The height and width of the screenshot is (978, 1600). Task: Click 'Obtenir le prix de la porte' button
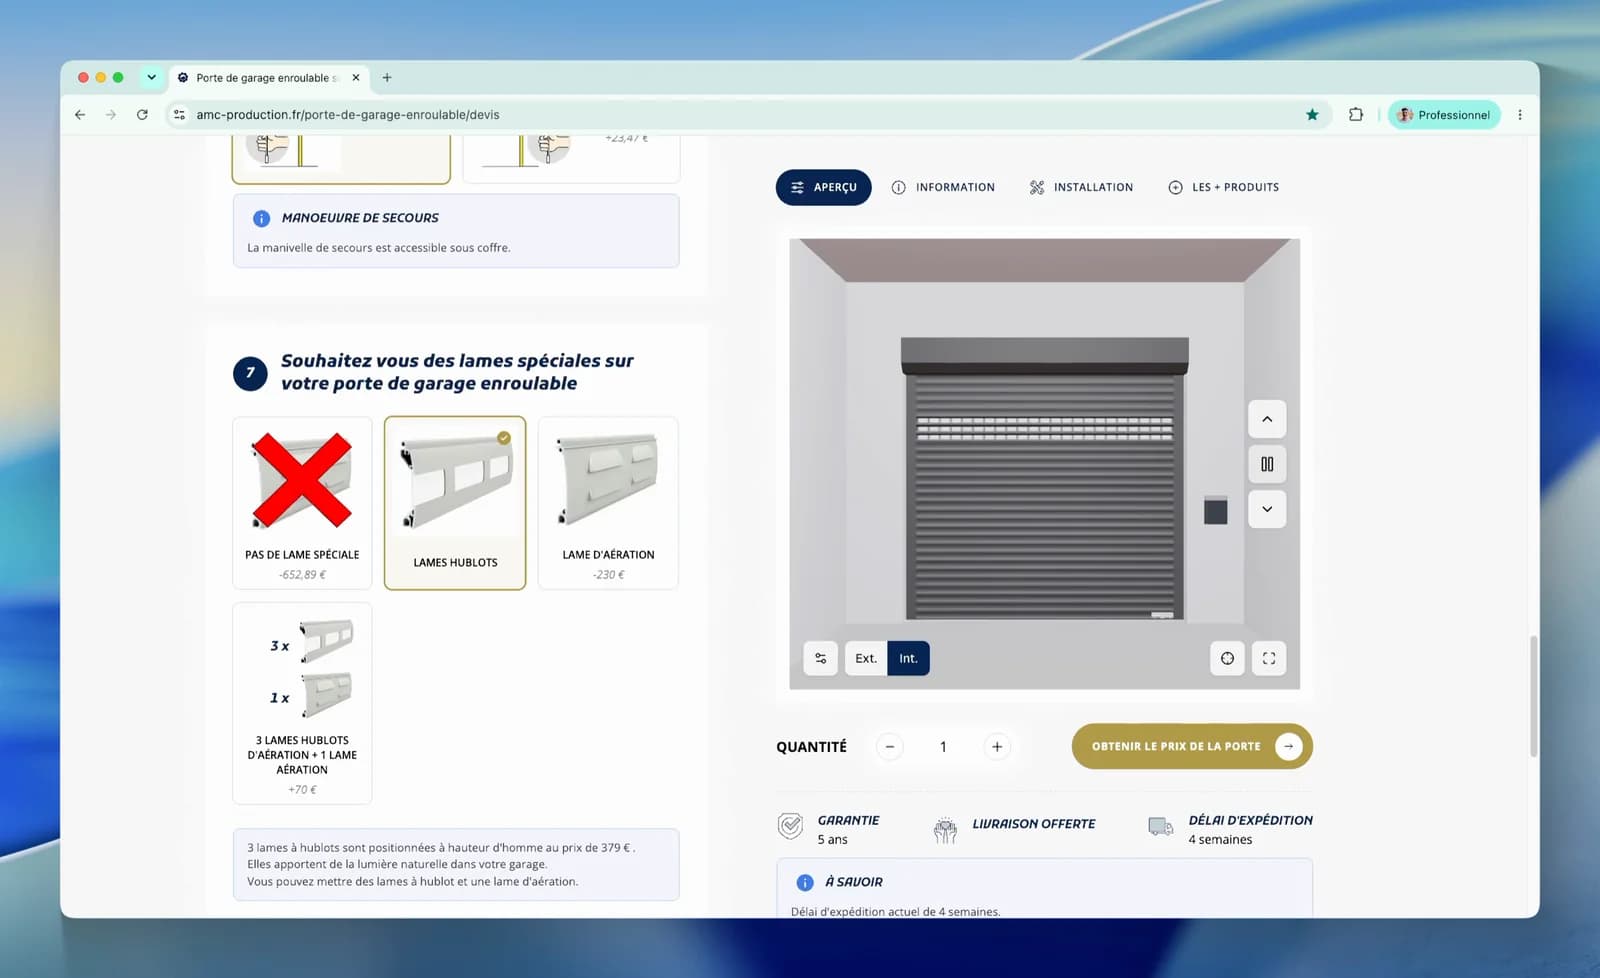(1192, 746)
